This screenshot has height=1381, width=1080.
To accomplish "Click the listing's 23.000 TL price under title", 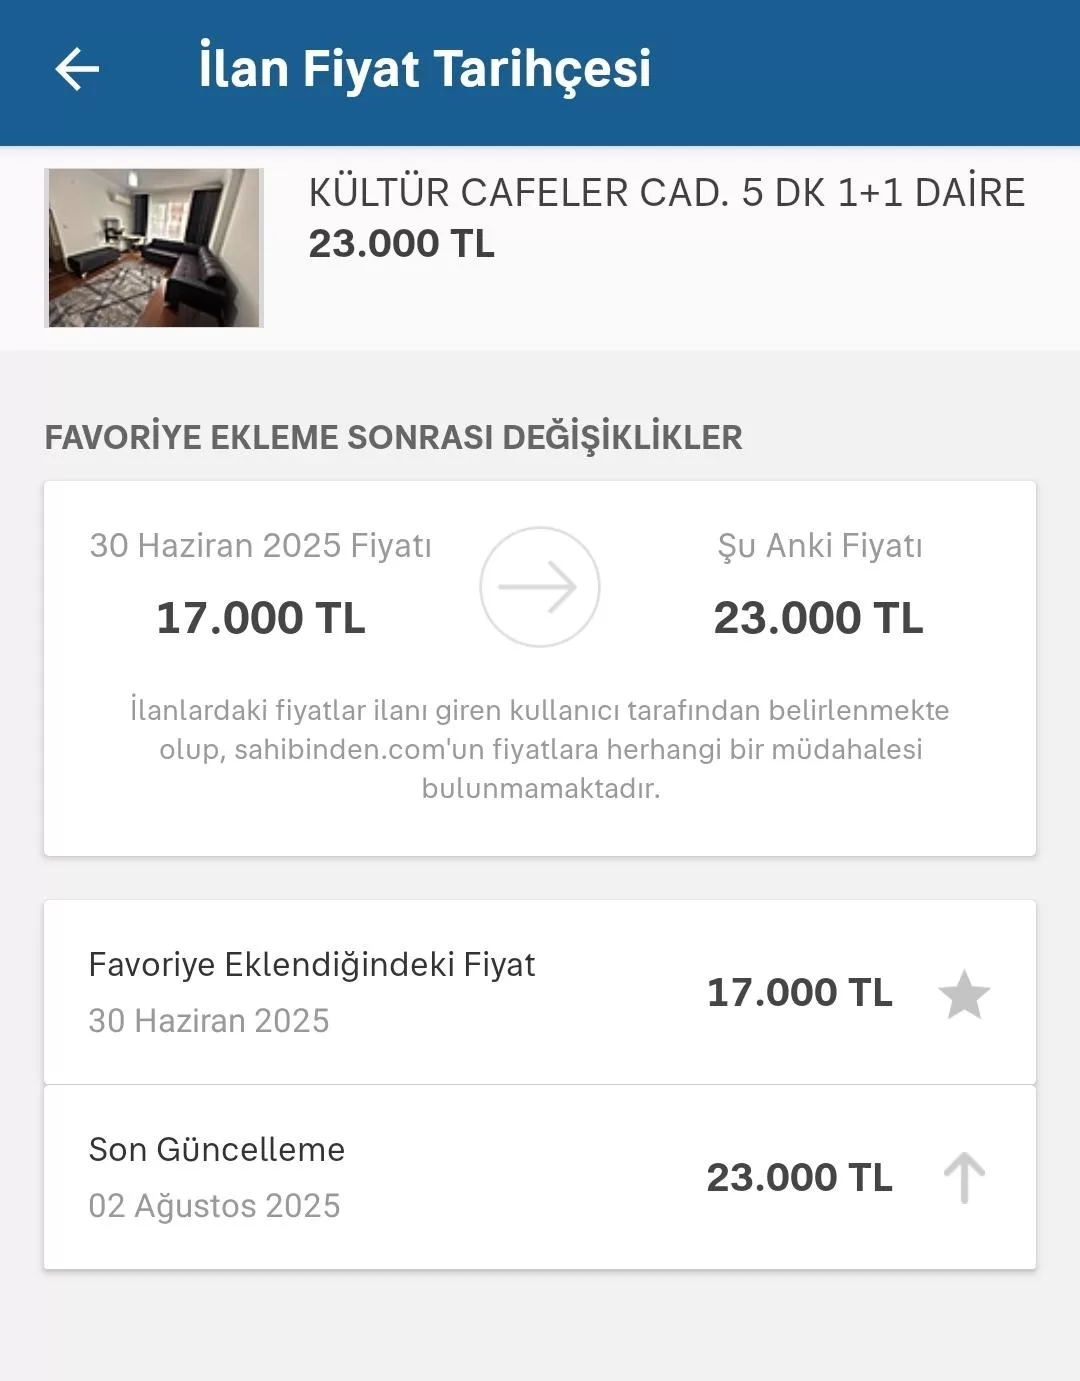I will coord(402,244).
